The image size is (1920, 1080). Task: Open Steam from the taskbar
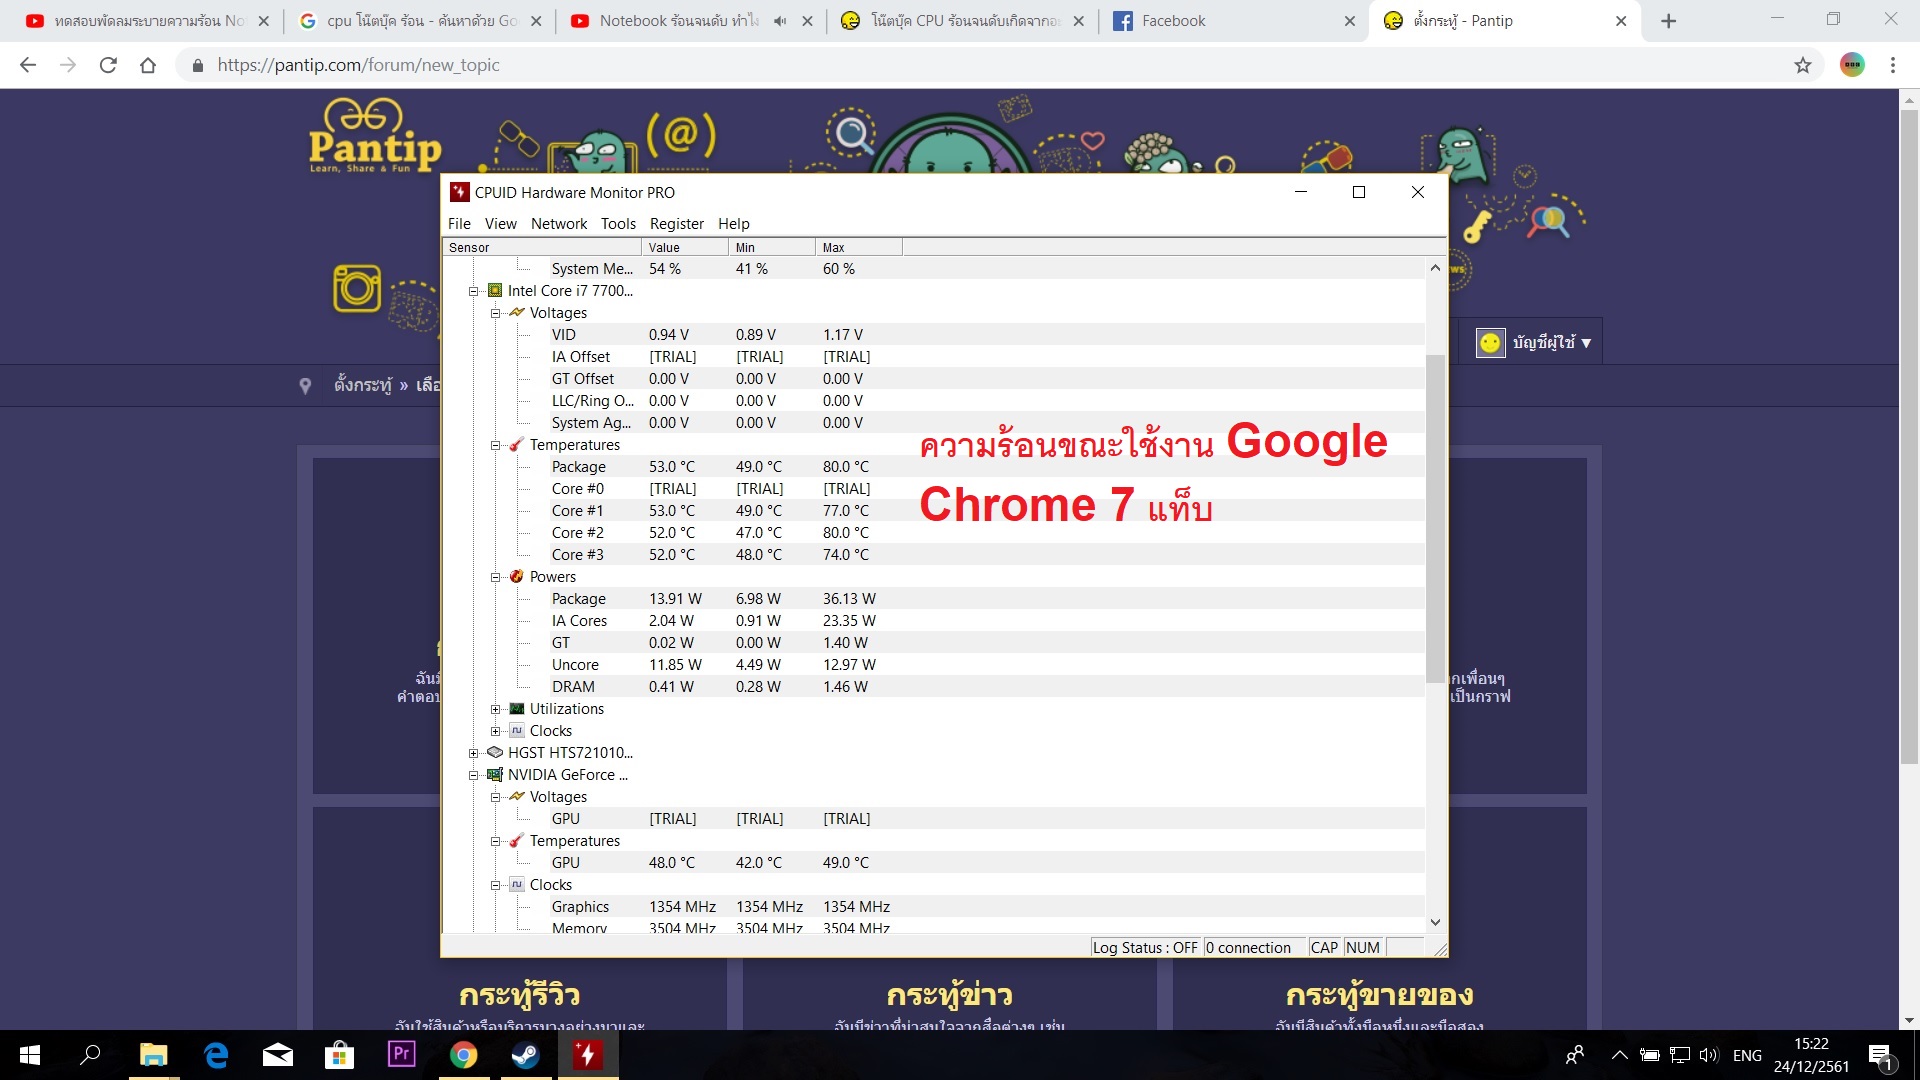526,1055
